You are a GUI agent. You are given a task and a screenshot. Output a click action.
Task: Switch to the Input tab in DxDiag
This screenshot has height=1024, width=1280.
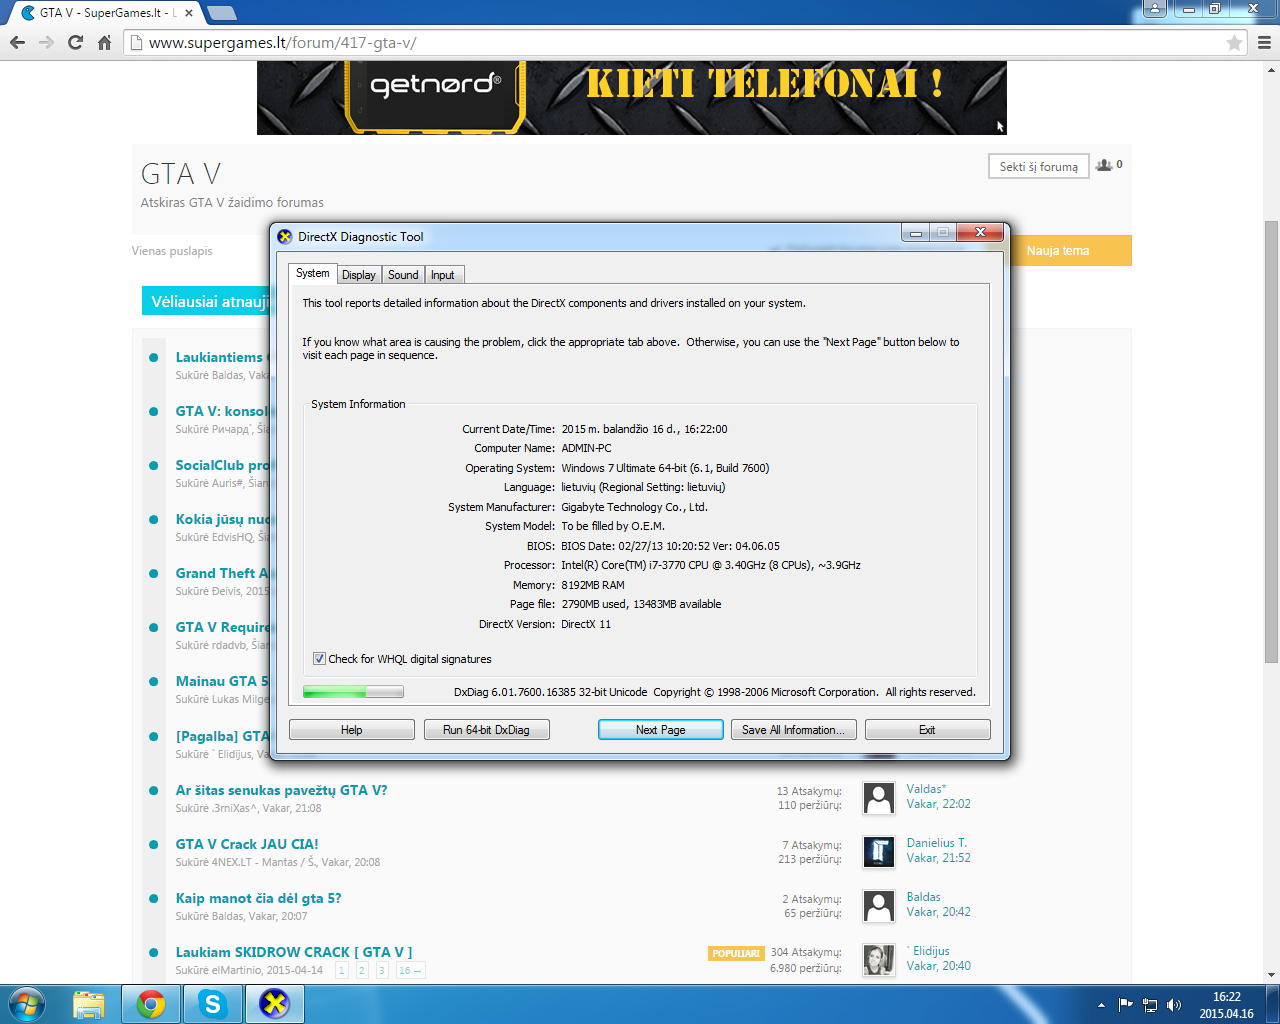click(x=443, y=275)
